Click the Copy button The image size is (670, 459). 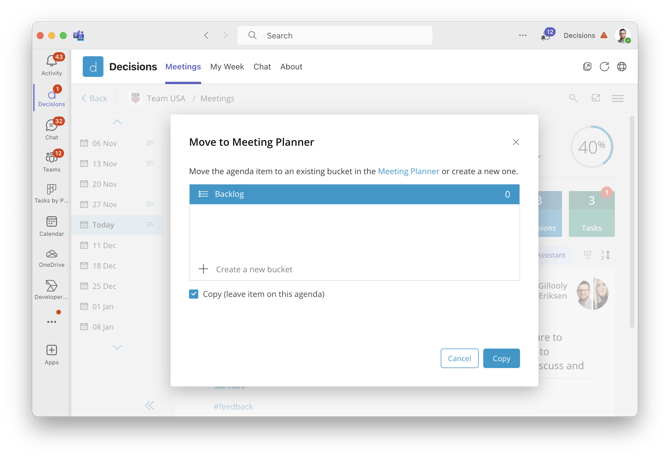(501, 358)
